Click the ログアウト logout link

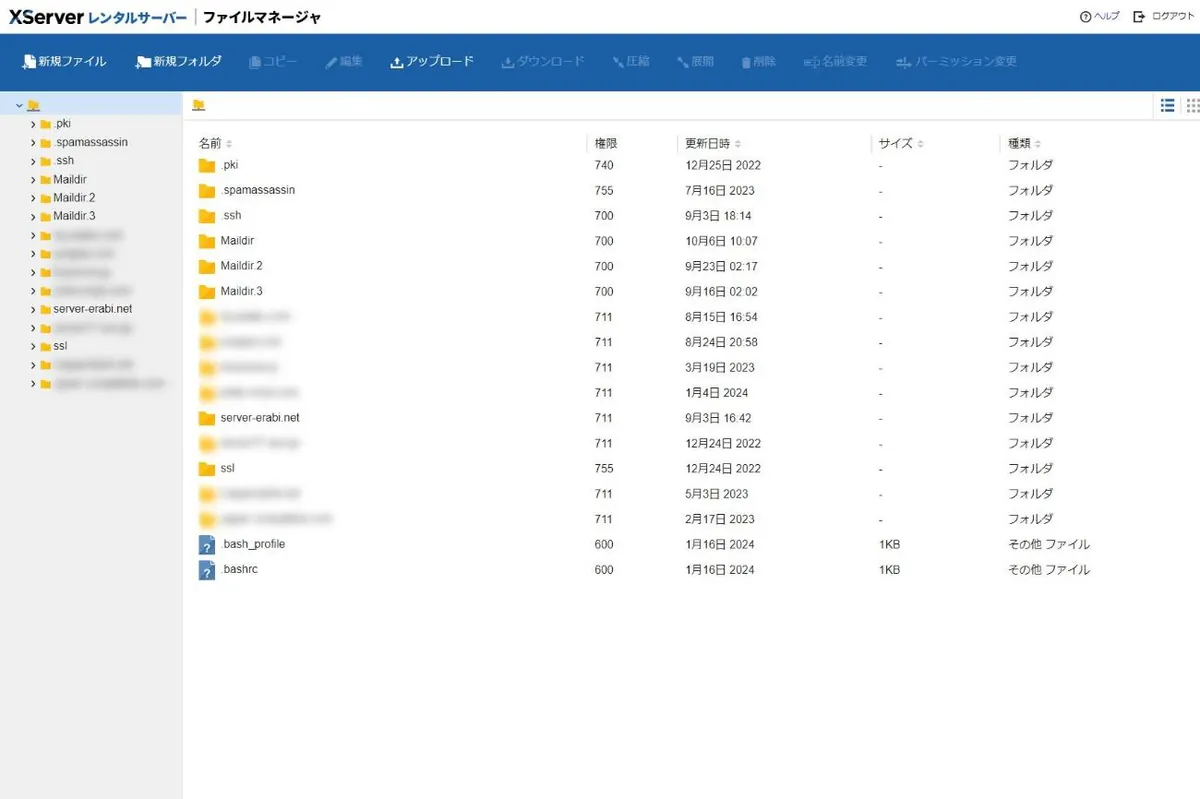1163,17
